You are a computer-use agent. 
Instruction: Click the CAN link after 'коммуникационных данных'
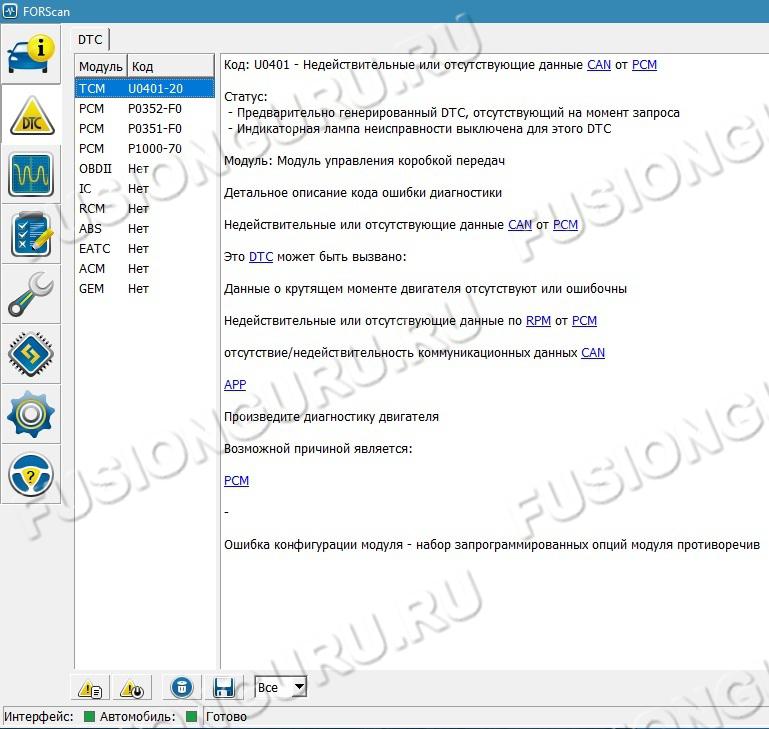click(x=593, y=353)
